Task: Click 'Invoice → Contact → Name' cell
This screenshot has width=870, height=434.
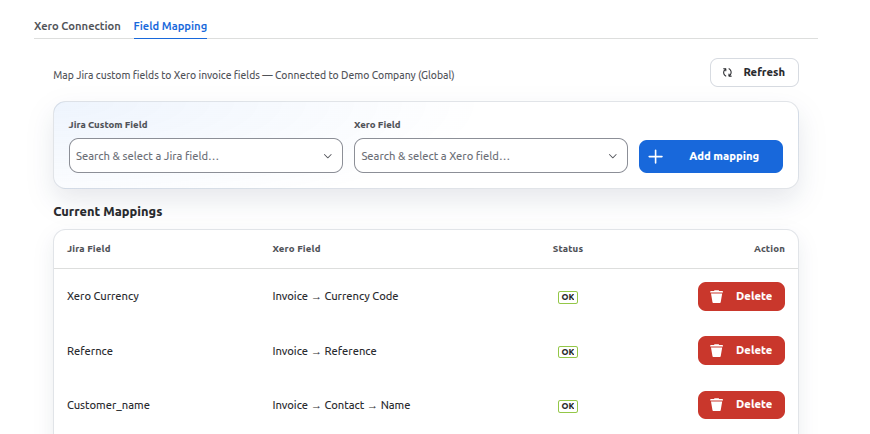Action: (x=341, y=405)
